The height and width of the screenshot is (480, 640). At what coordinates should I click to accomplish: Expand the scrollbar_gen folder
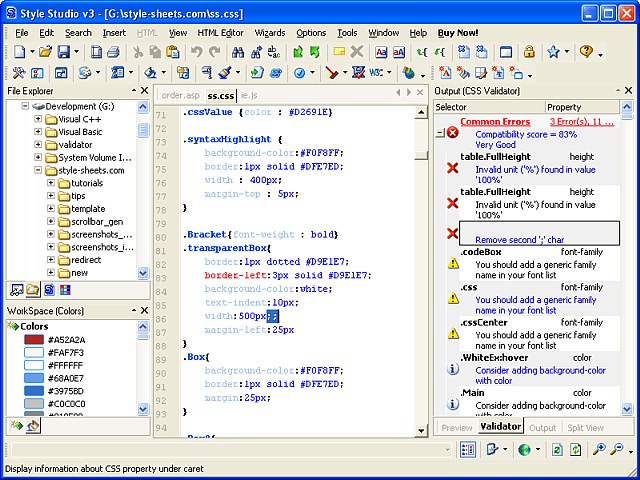point(51,221)
